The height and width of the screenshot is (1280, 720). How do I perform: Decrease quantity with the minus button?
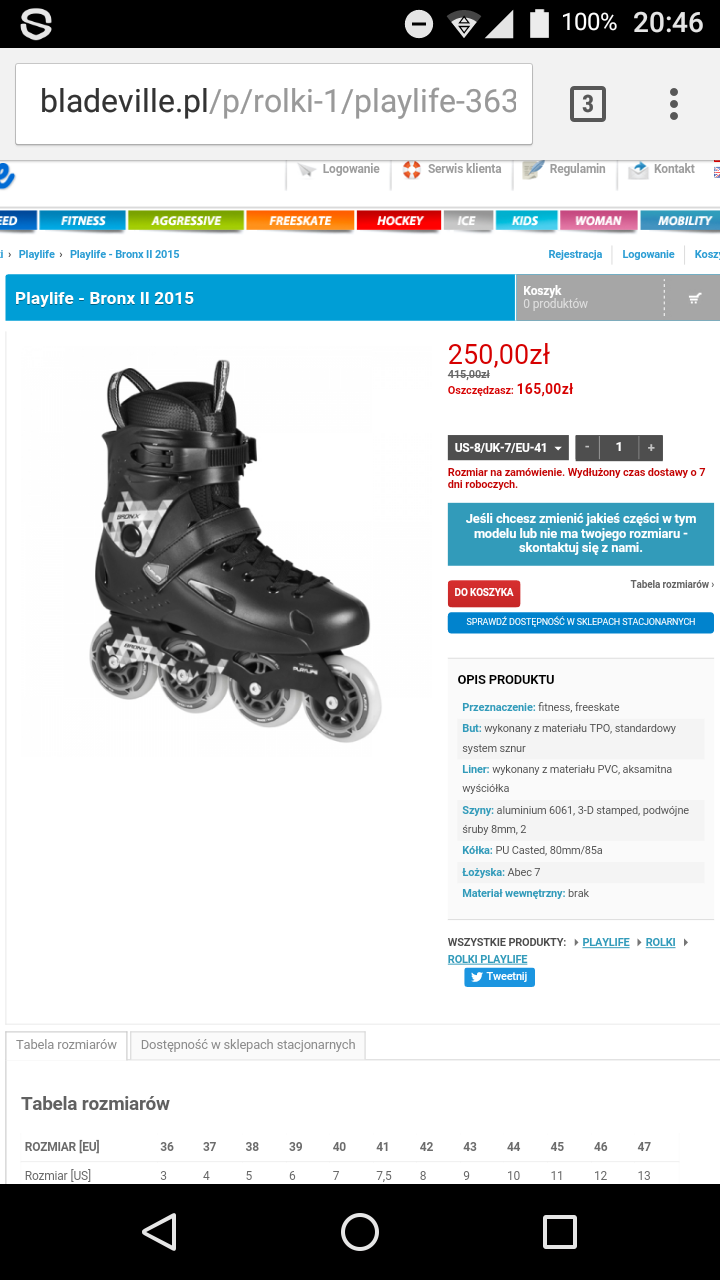coord(587,448)
